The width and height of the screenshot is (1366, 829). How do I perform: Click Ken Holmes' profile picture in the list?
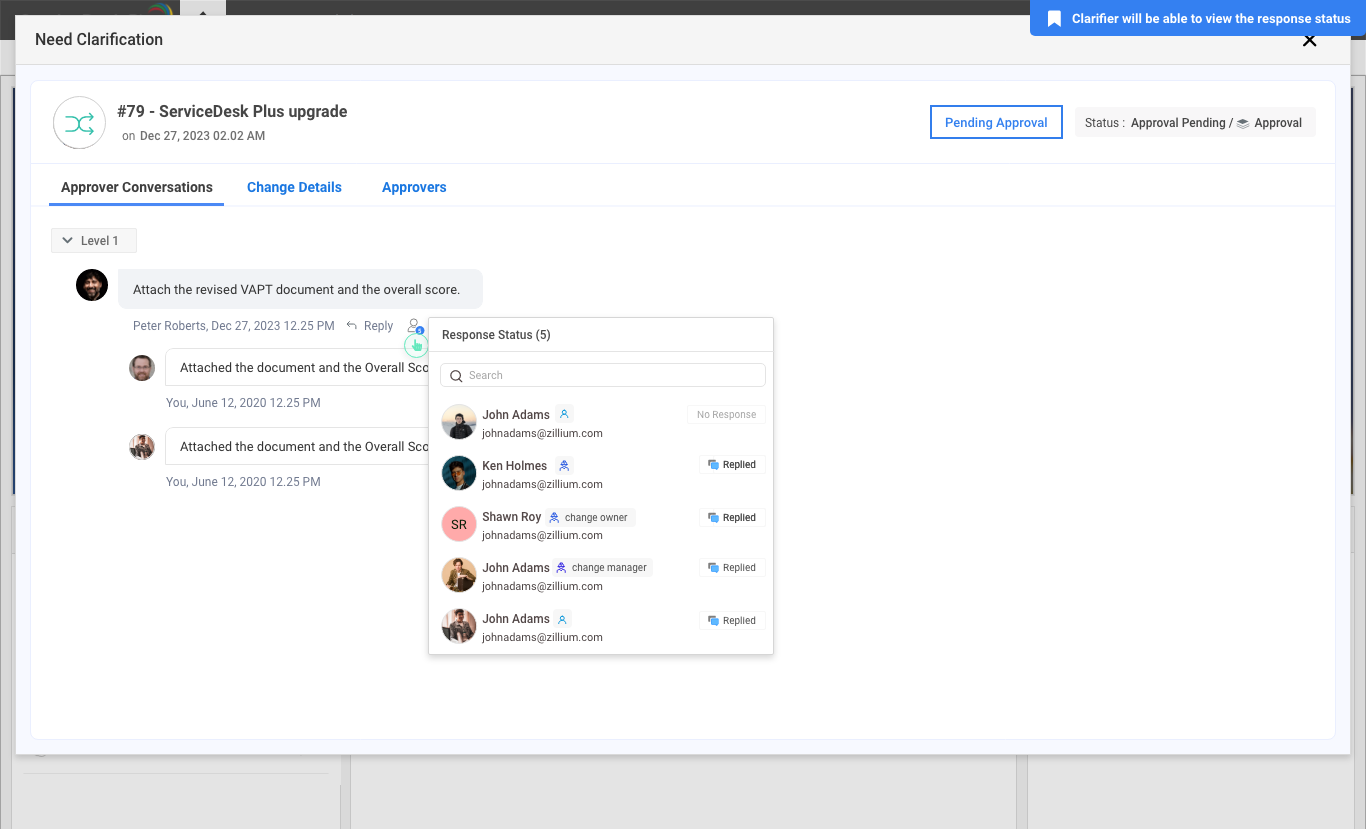coord(459,473)
